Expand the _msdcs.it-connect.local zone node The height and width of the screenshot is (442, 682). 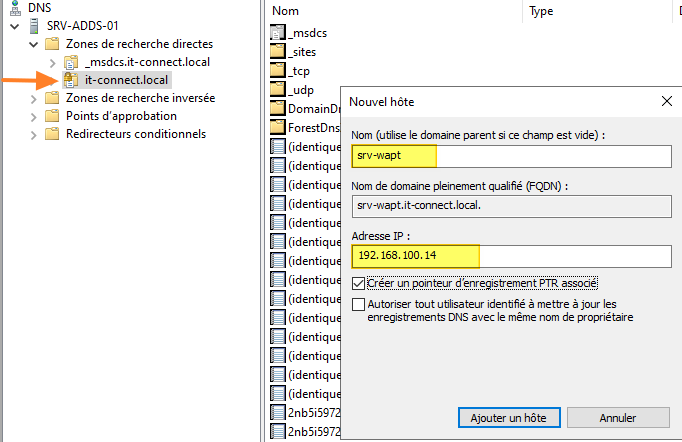[53, 63]
